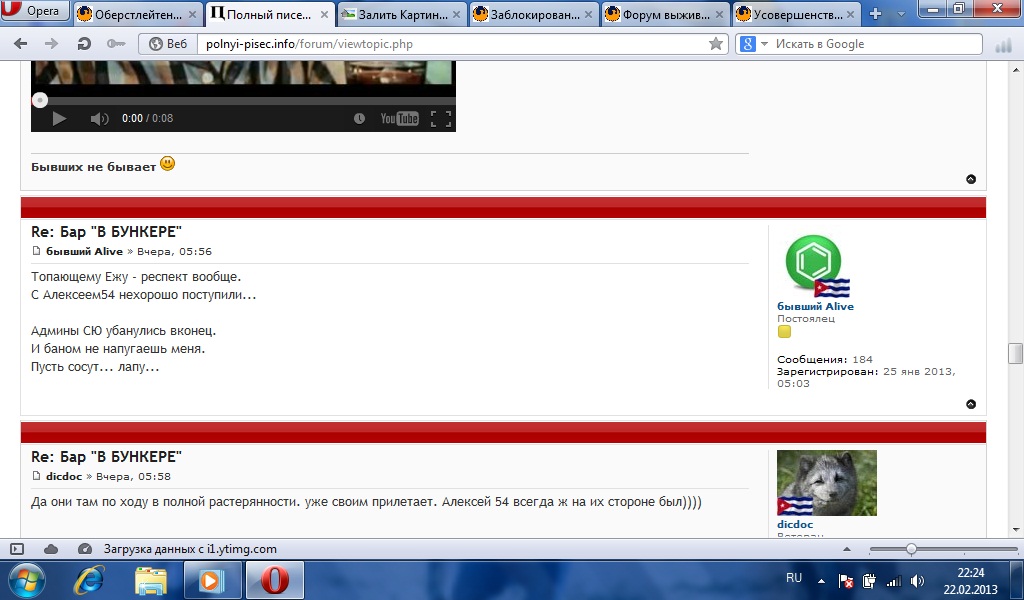Image resolution: width=1024 pixels, height=600 pixels.
Task: Open post title above dicdoc
Action: pyautogui.click(x=106, y=457)
